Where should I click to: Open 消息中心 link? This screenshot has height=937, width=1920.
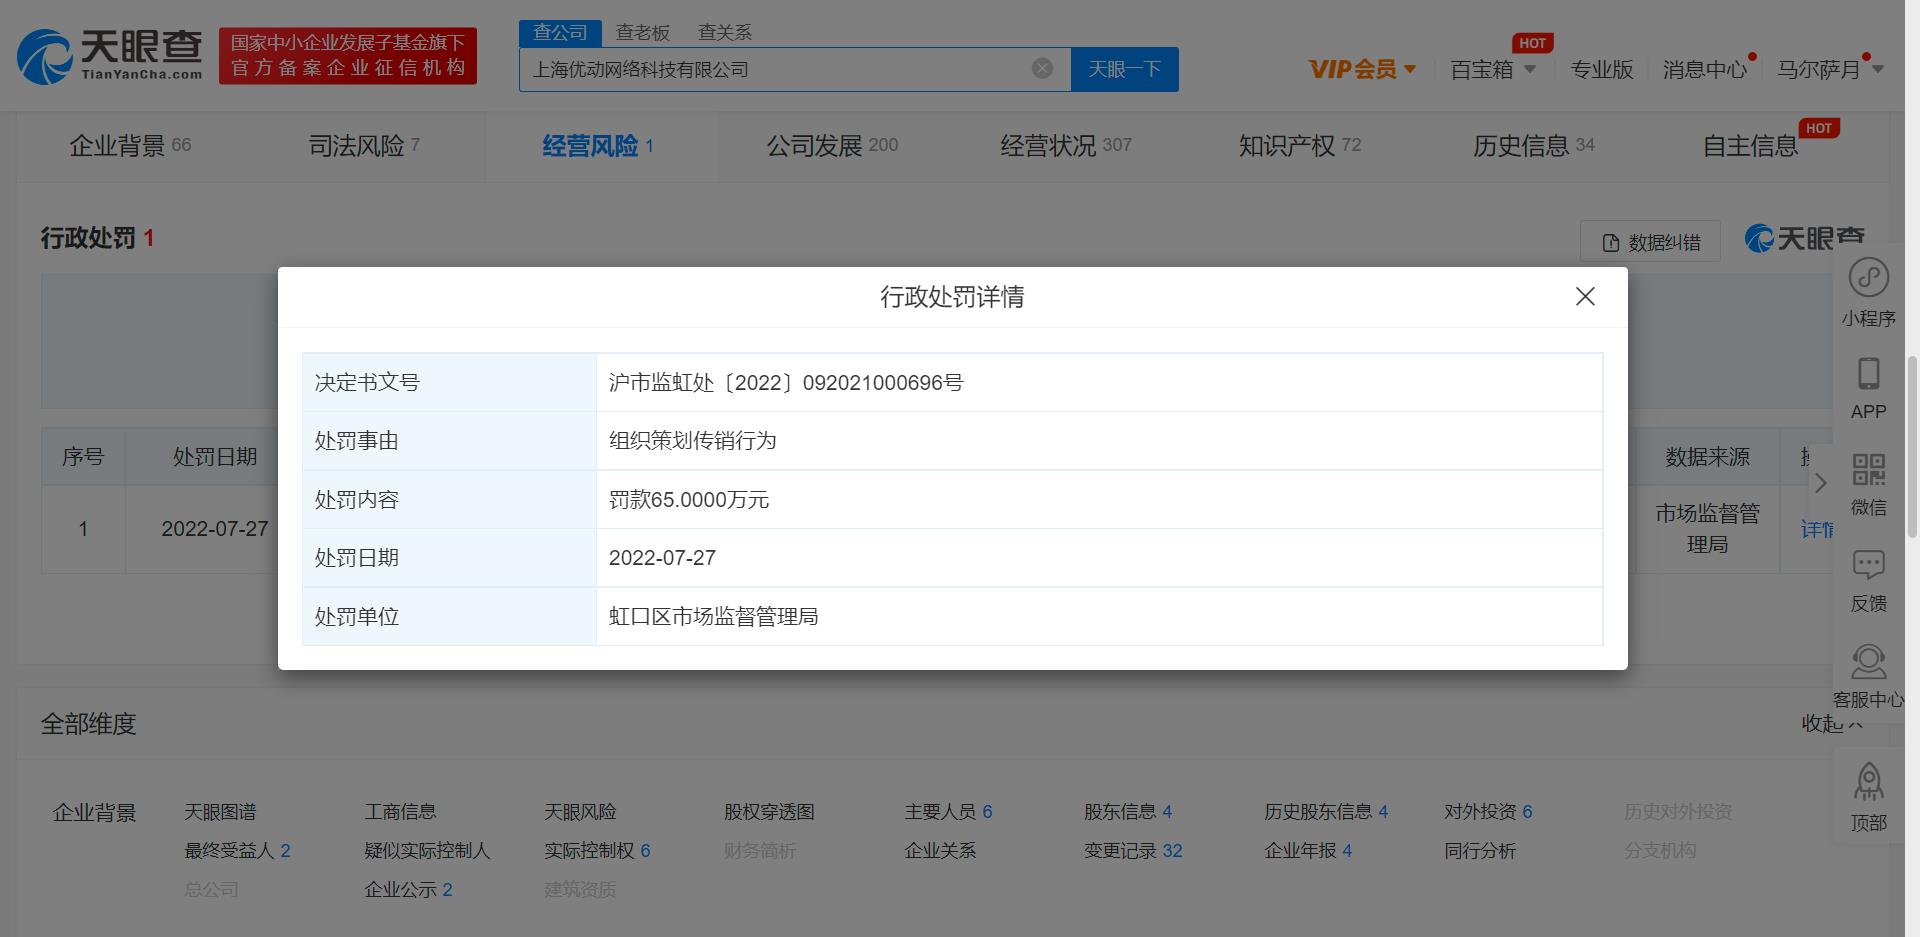[x=1705, y=69]
